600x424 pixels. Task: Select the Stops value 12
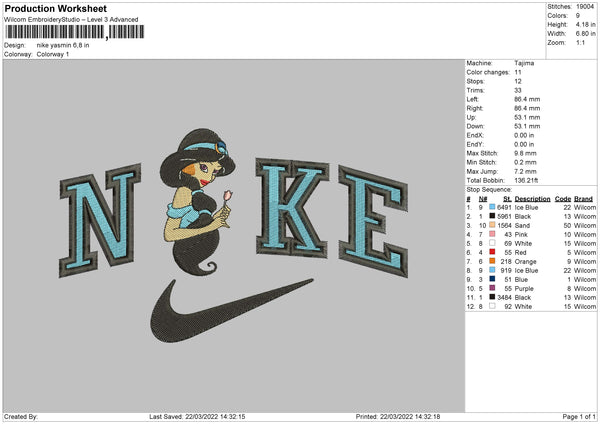tap(518, 81)
